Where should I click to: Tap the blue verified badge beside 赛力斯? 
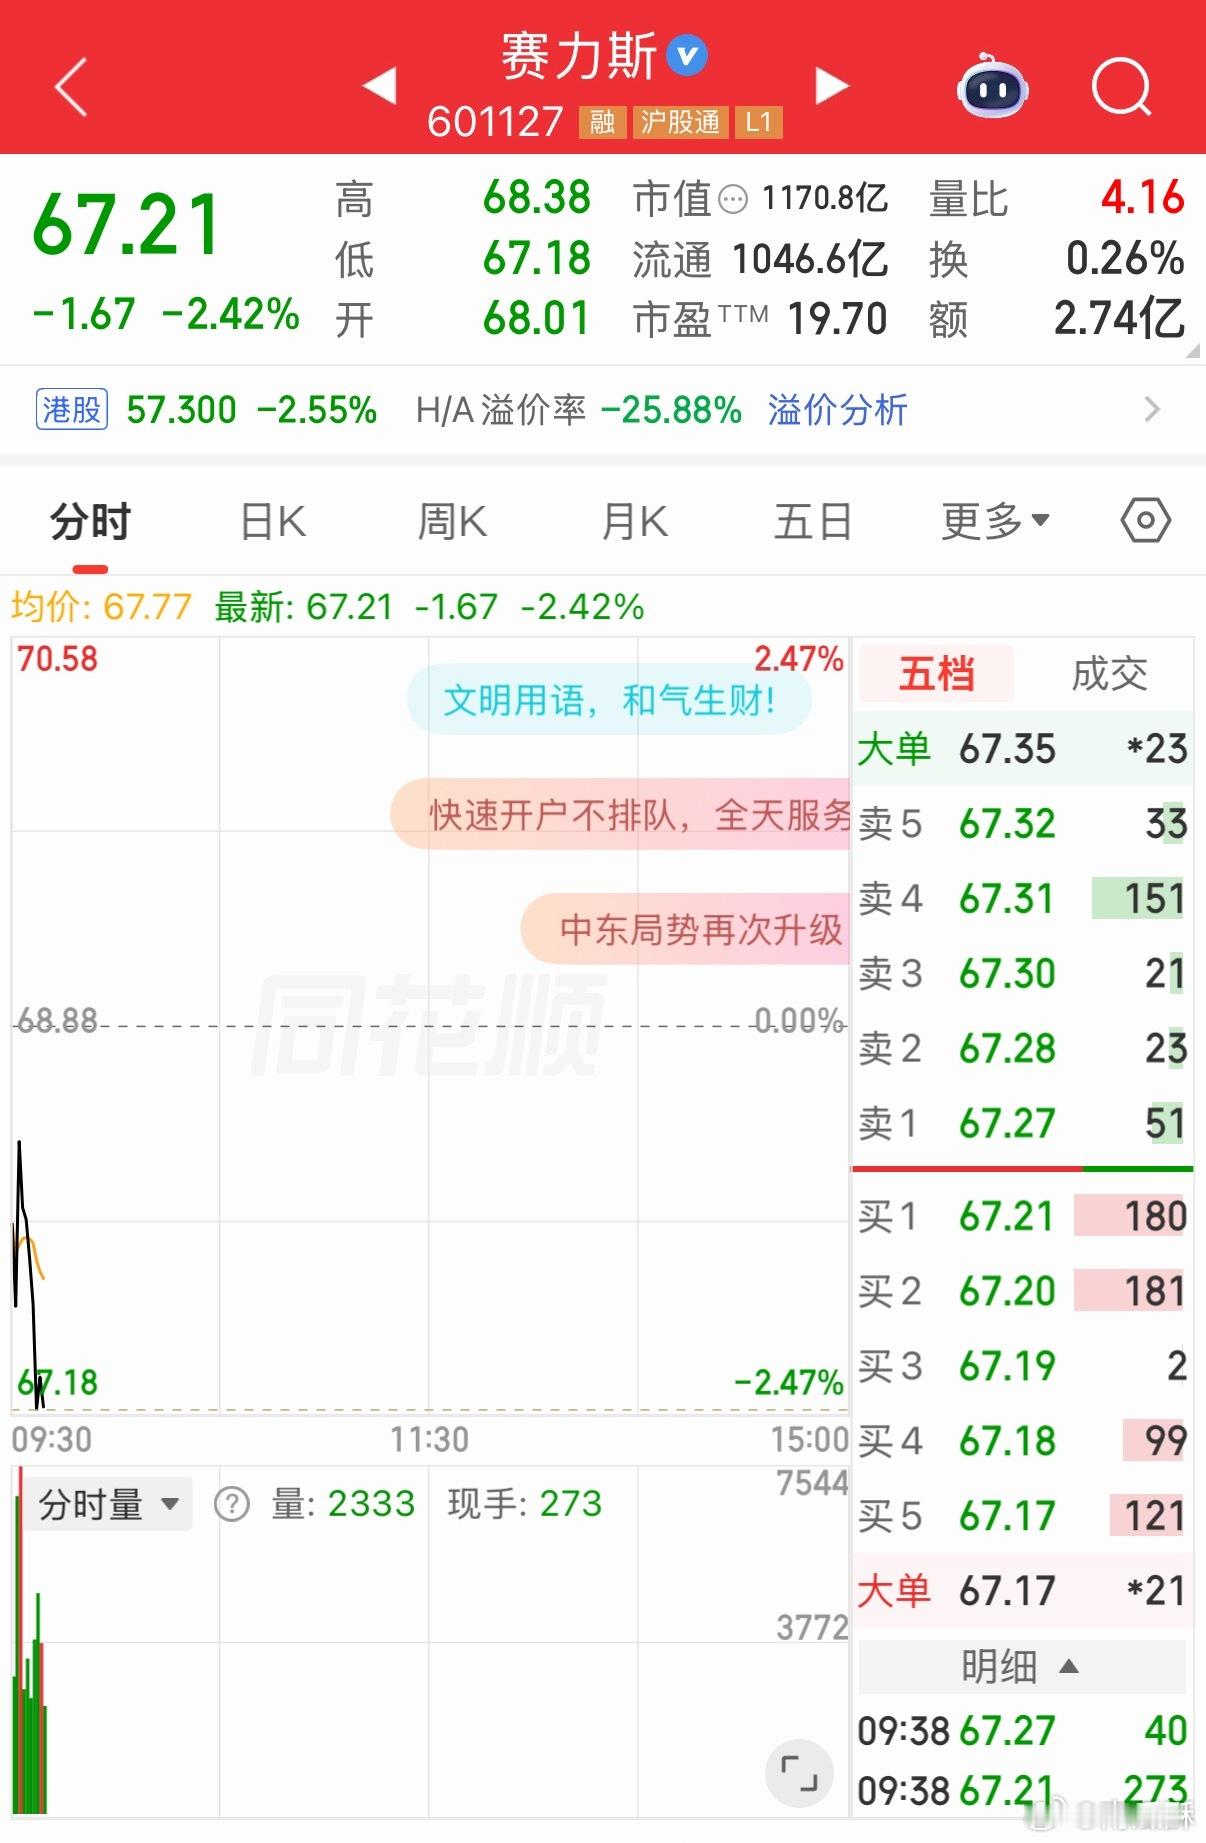[687, 56]
